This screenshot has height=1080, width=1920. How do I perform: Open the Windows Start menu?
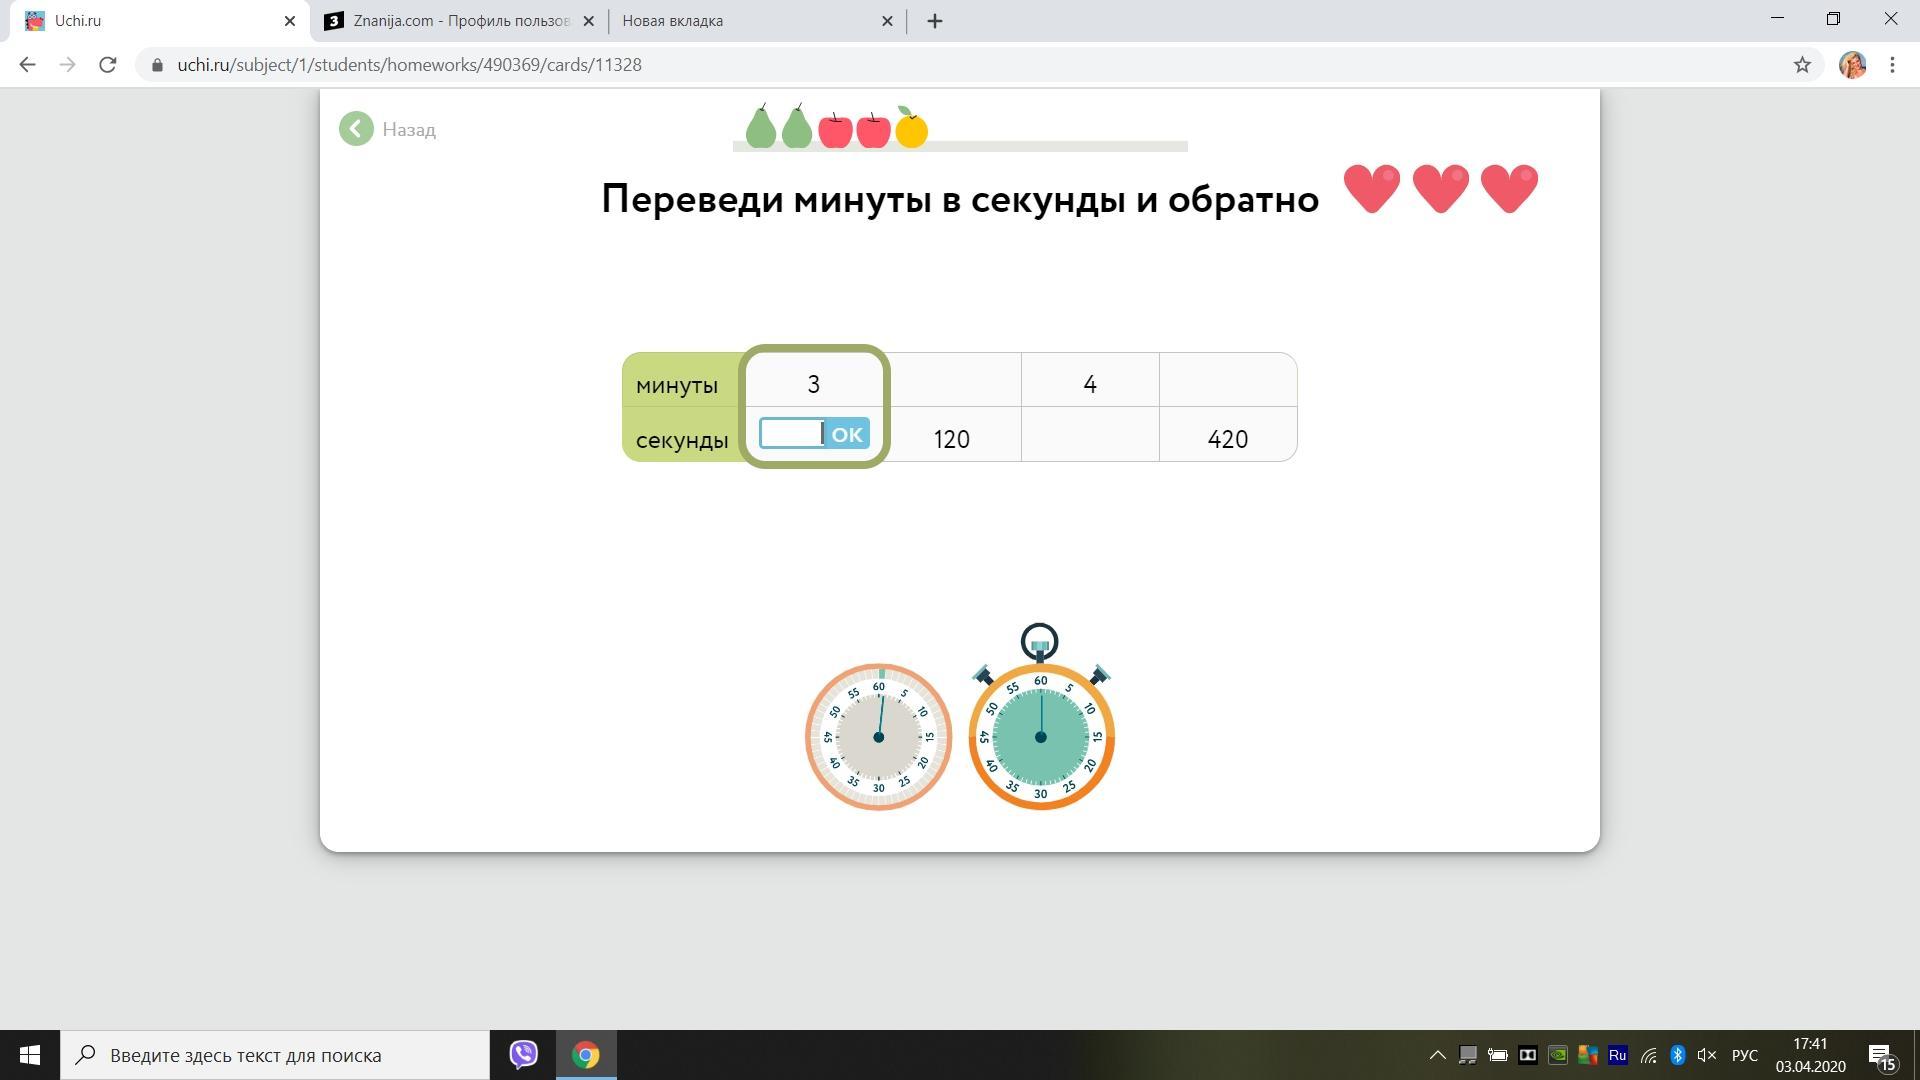point(30,1055)
